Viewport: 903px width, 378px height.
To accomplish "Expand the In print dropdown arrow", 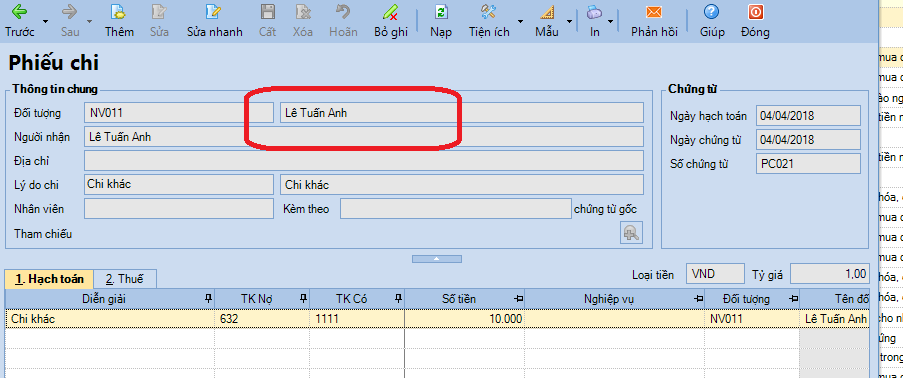I will point(610,21).
